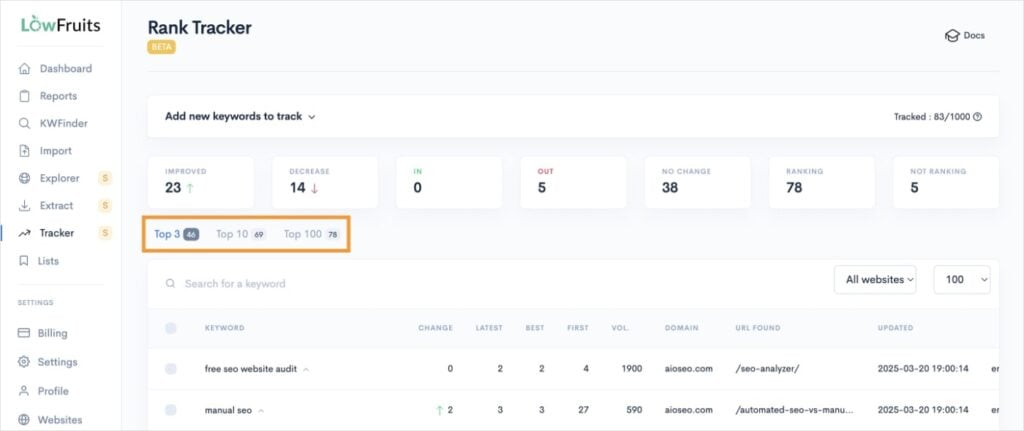Switch to the Top 10 tab
Viewport: 1024px width, 431px height.
click(240, 234)
